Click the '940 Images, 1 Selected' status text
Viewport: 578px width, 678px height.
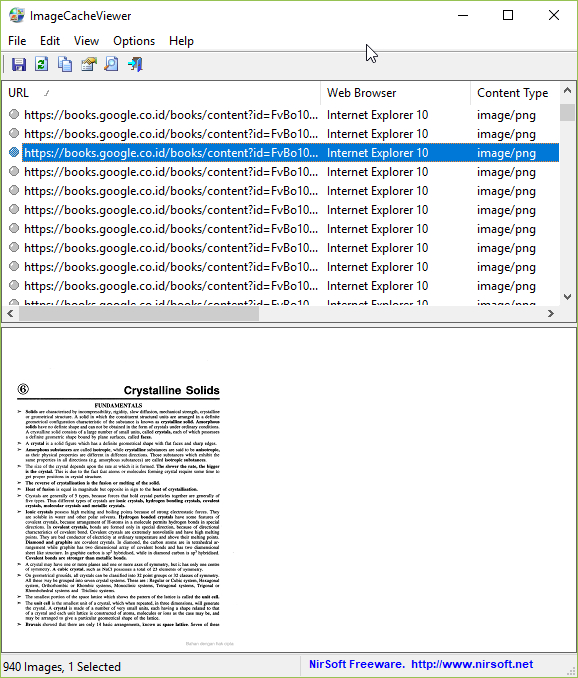(62, 667)
